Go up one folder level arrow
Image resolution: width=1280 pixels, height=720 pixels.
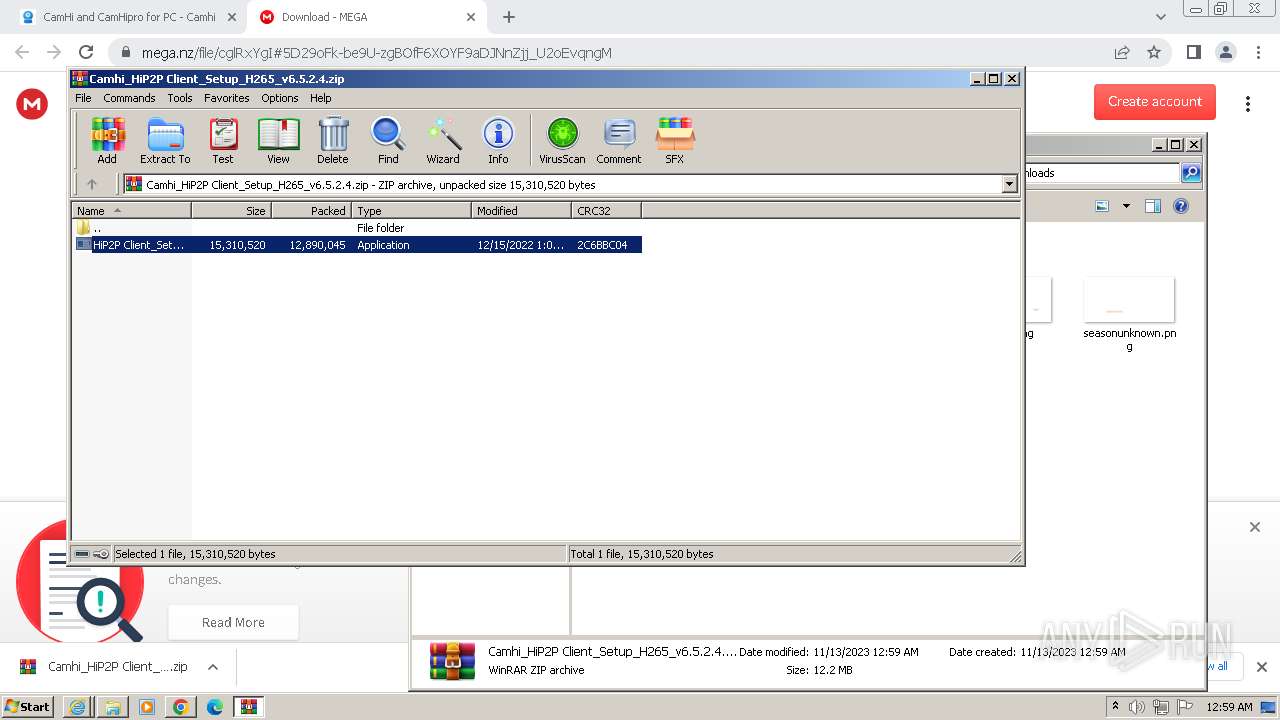click(x=92, y=184)
